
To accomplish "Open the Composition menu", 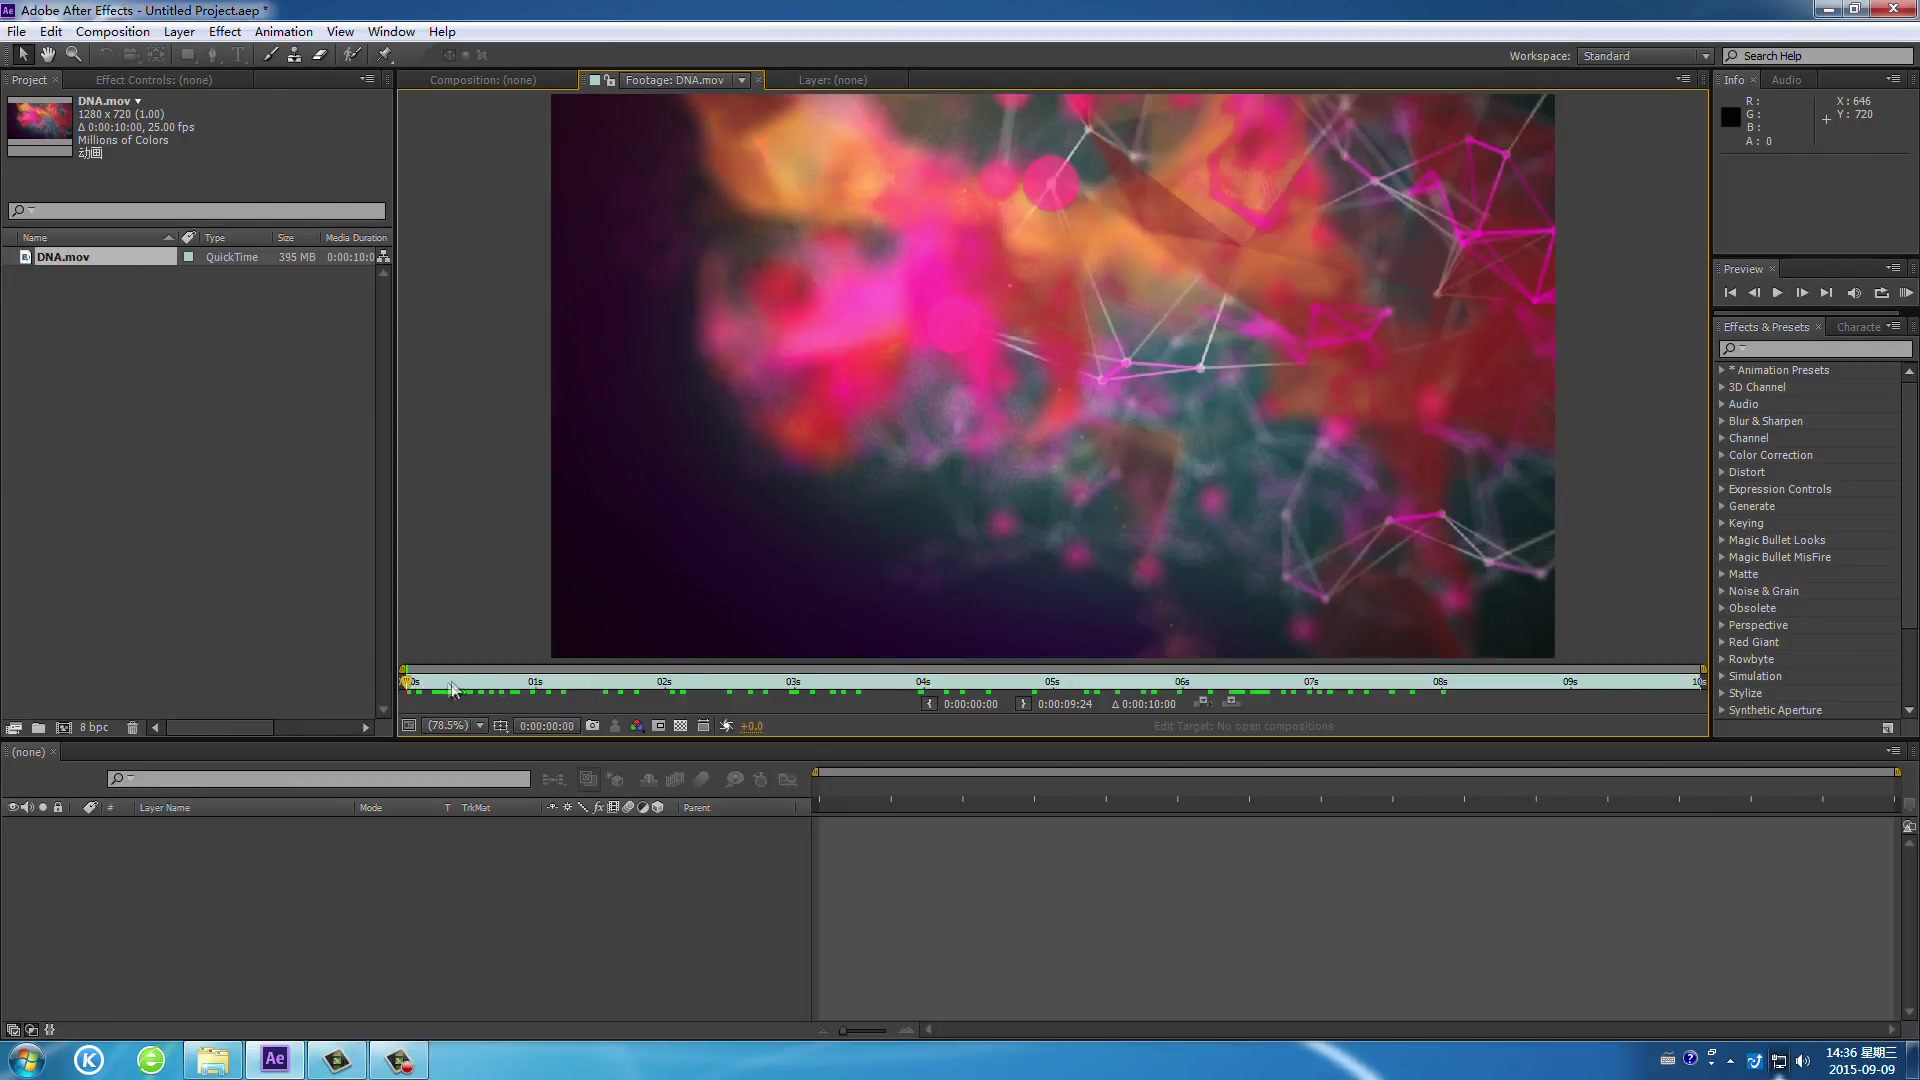I will (112, 31).
